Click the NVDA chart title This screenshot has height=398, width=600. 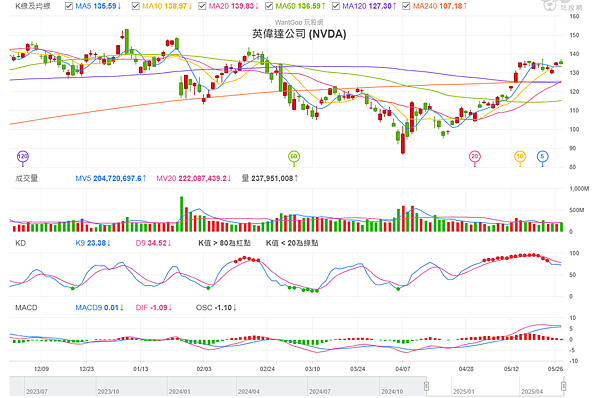click(299, 34)
